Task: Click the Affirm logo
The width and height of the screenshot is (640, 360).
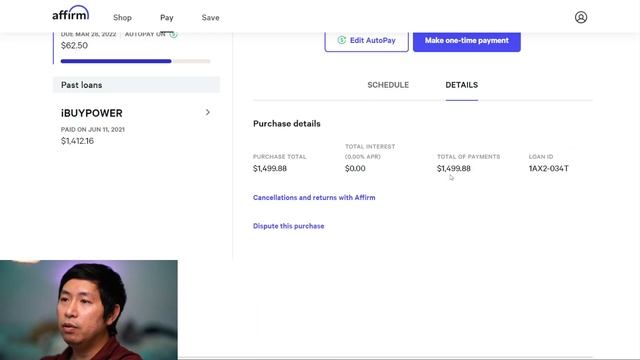Action: click(71, 13)
